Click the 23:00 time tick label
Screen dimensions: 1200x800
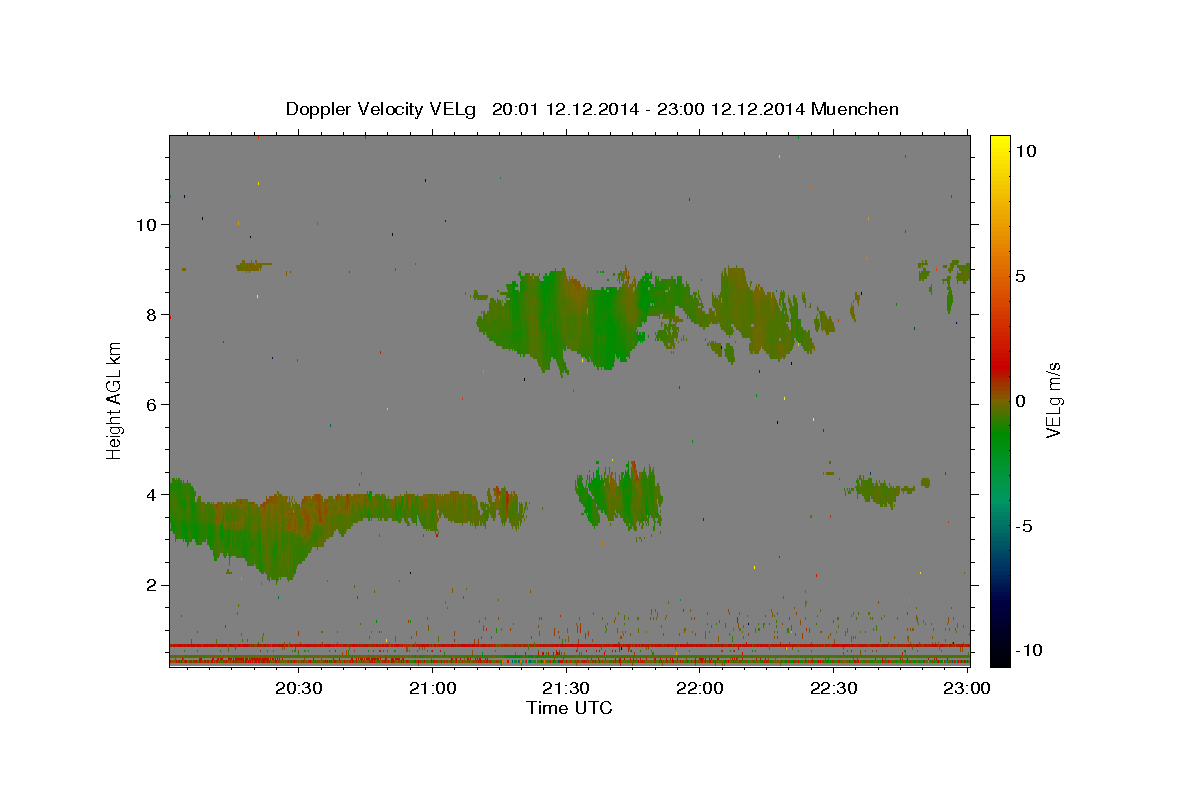(966, 688)
